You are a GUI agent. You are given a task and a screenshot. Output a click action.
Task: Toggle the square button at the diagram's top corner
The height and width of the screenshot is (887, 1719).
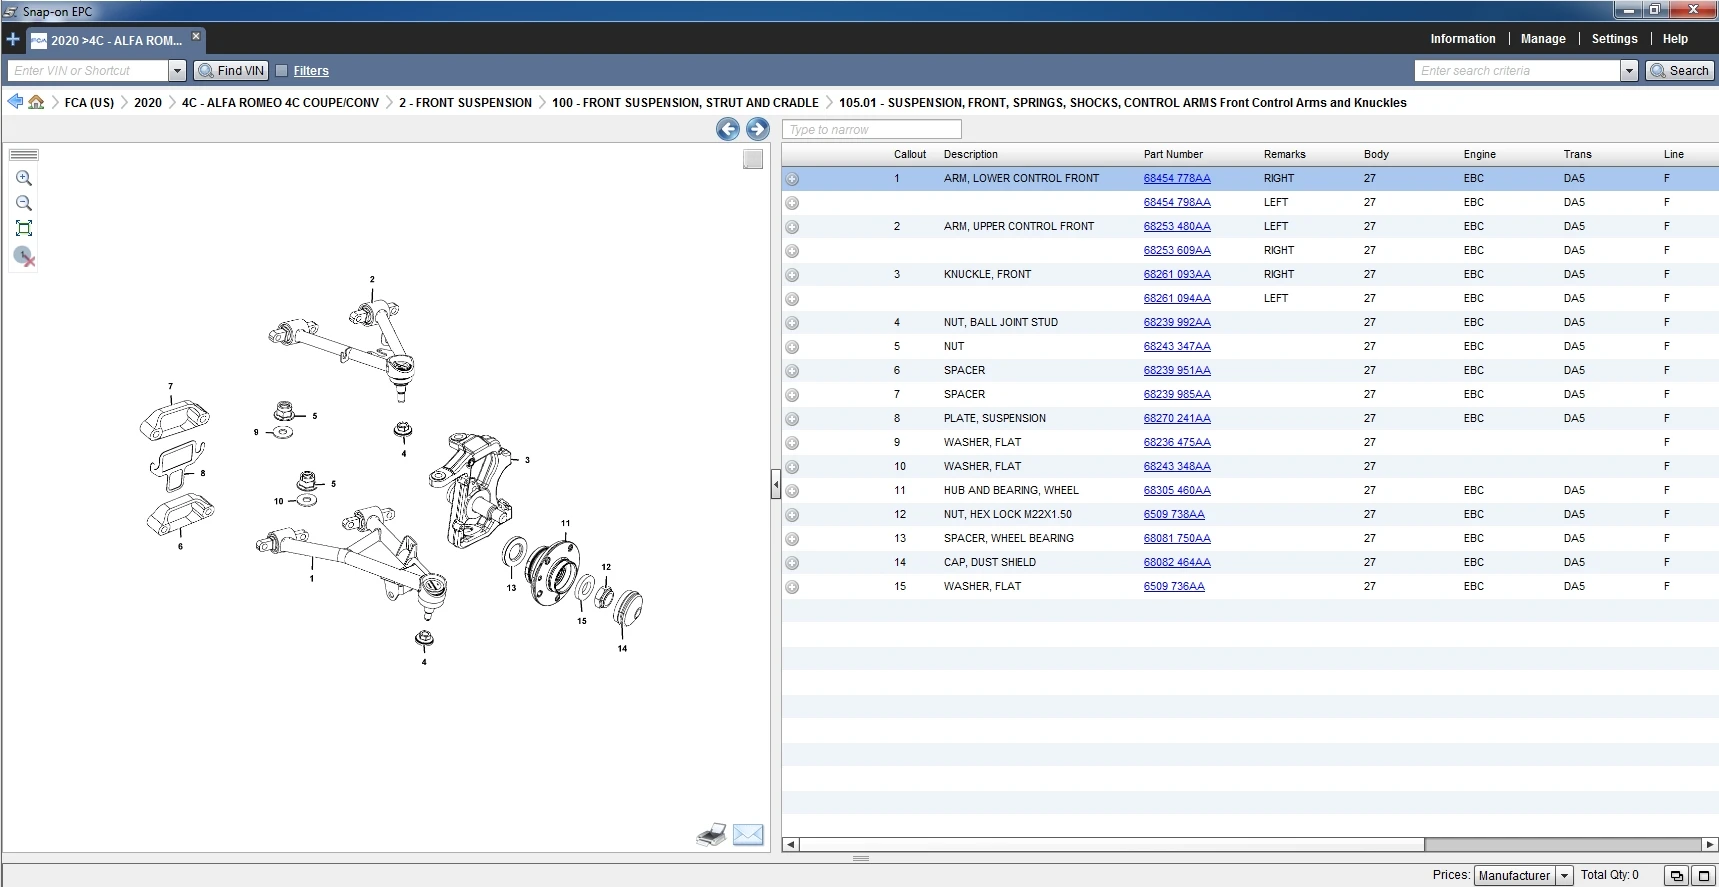point(753,159)
